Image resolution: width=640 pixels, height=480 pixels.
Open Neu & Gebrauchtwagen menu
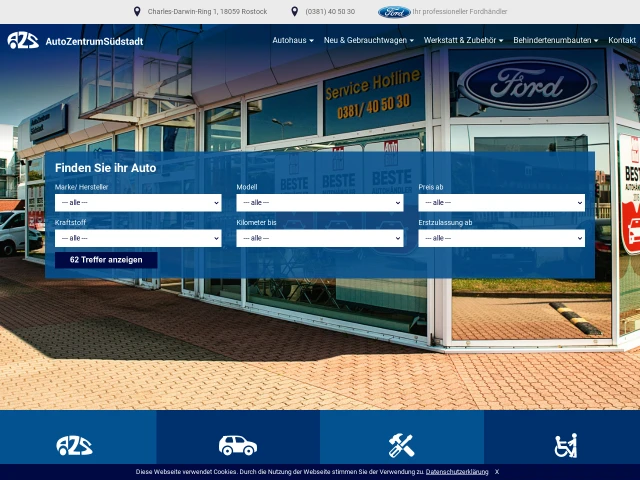(369, 40)
